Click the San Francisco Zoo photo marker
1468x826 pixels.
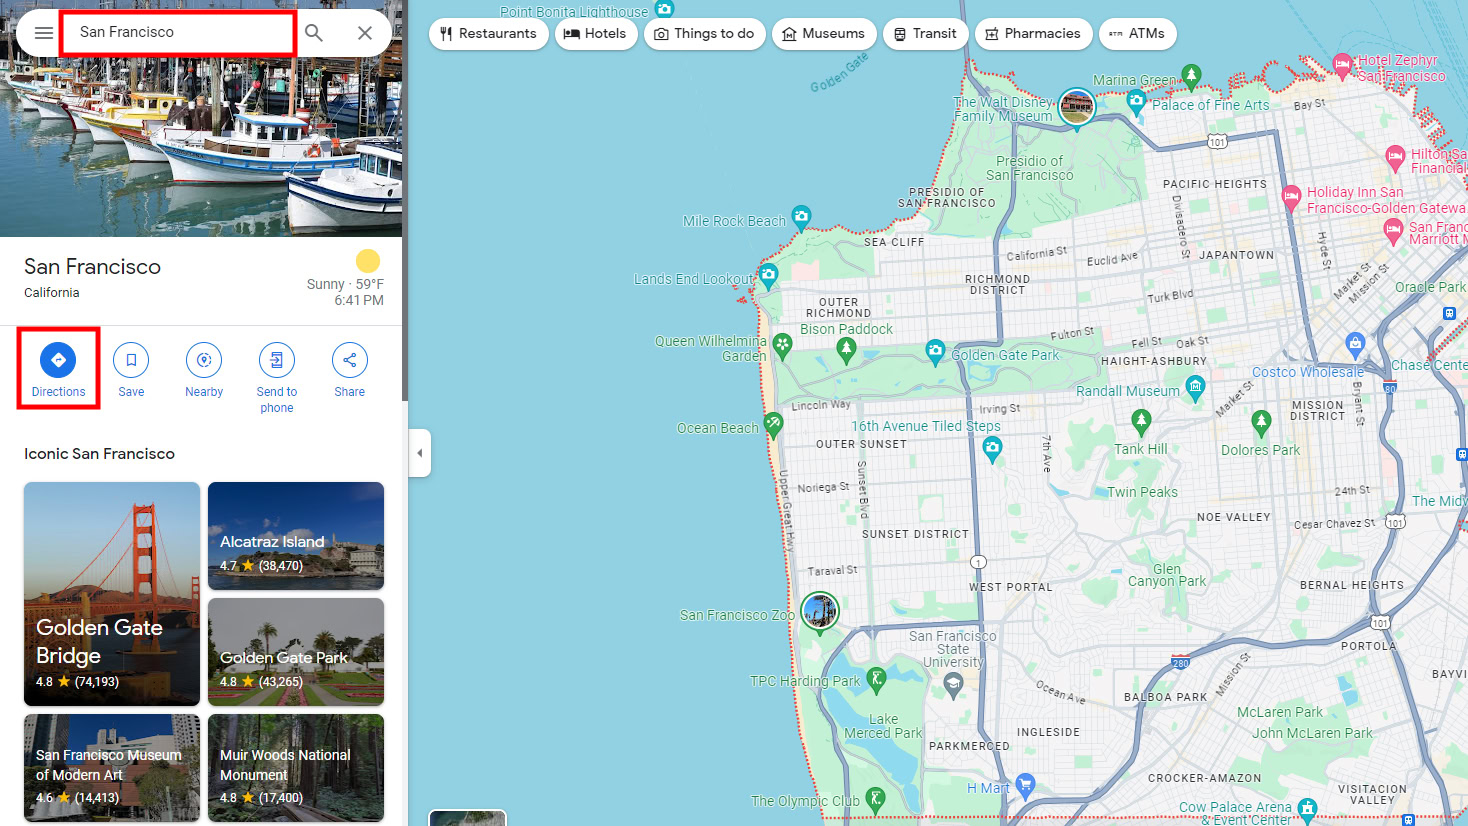click(820, 611)
